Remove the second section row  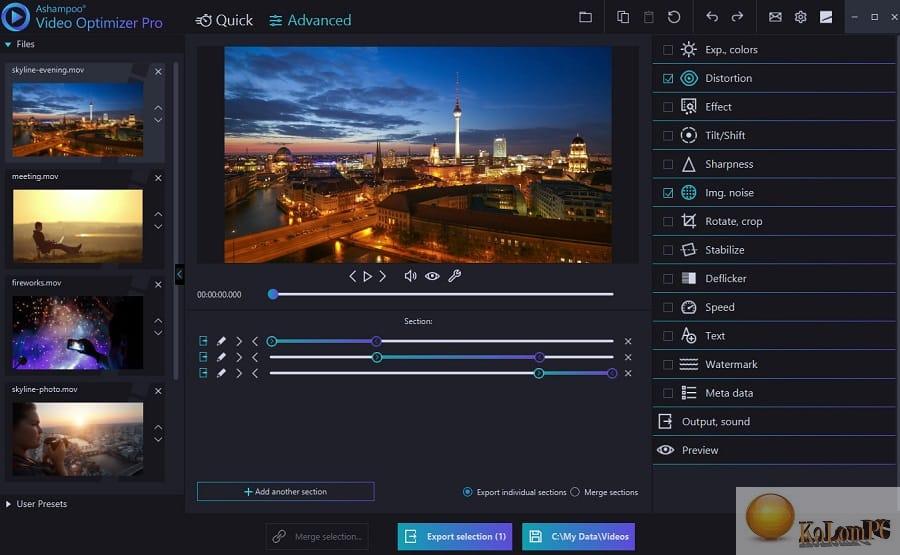pos(628,357)
